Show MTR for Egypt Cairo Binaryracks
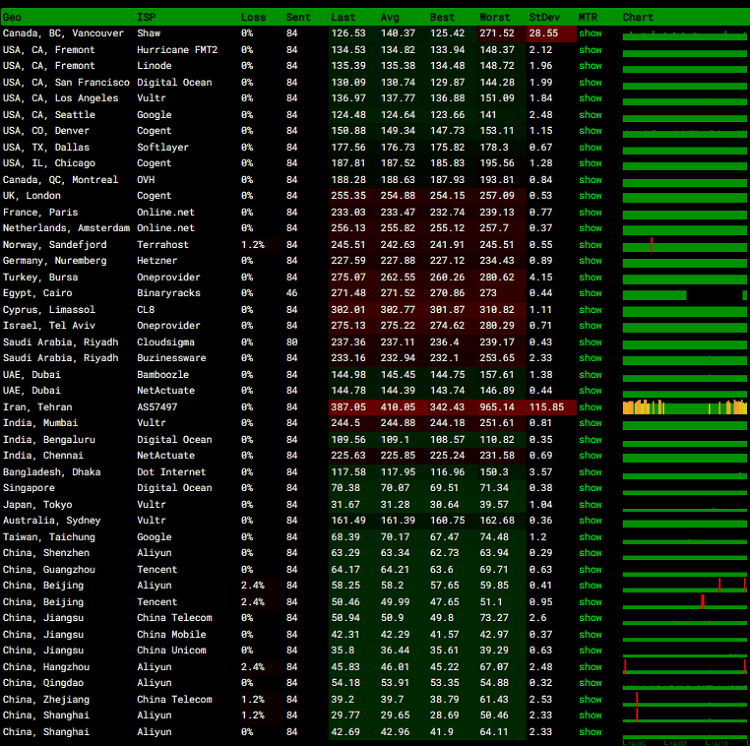The width and height of the screenshot is (750, 746). pyautogui.click(x=590, y=293)
